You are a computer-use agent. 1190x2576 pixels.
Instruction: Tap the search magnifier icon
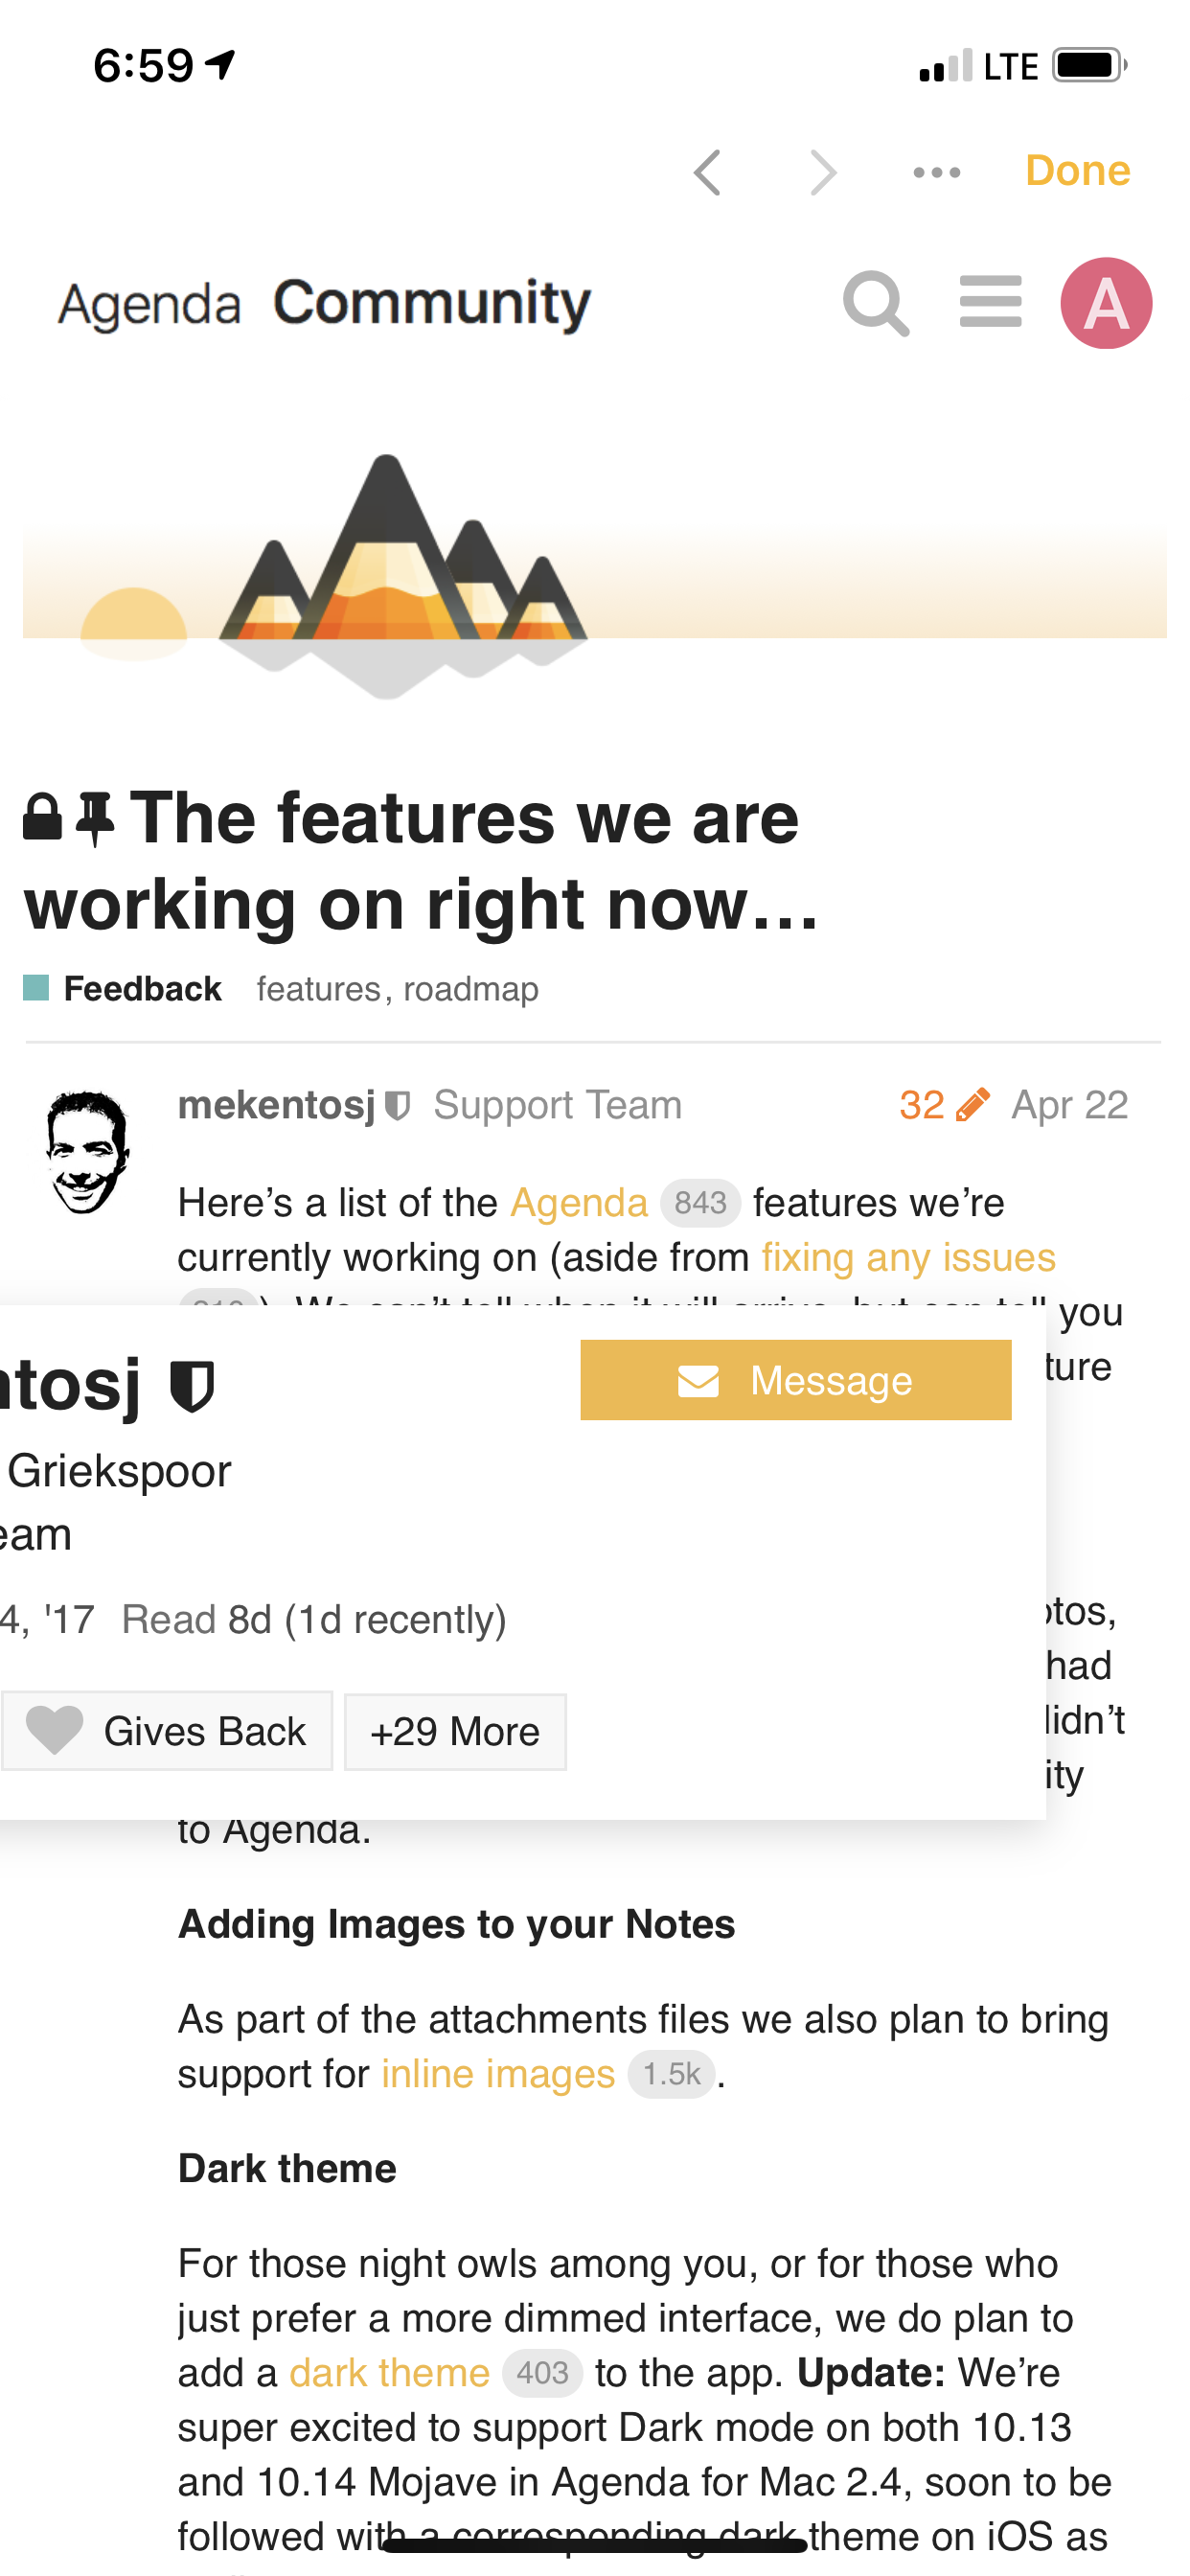[x=876, y=303]
